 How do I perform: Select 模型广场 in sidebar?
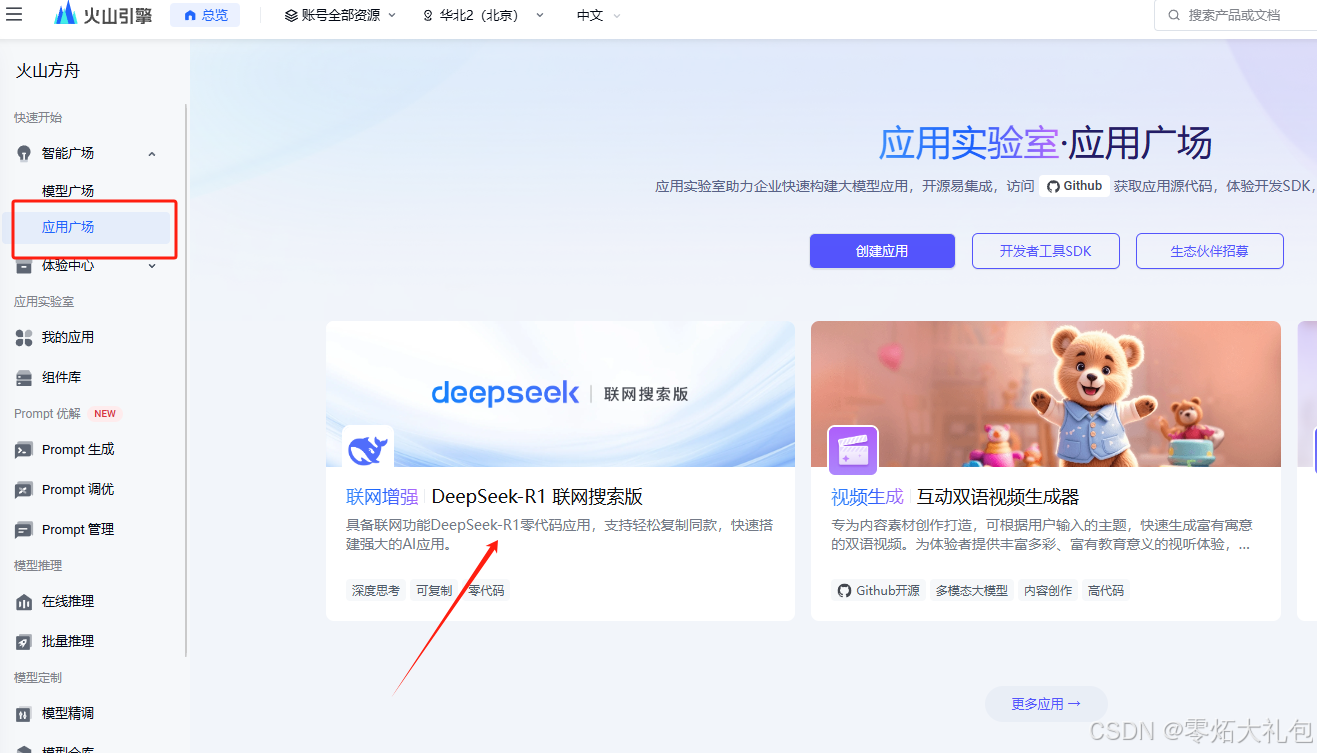pyautogui.click(x=68, y=191)
